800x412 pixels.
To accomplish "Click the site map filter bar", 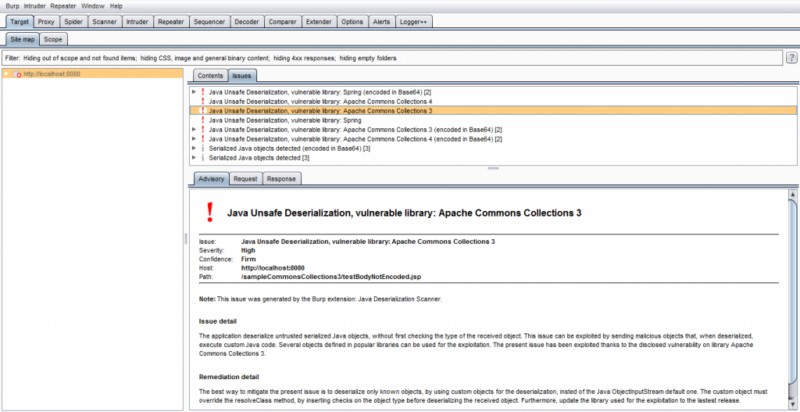I will click(x=393, y=58).
